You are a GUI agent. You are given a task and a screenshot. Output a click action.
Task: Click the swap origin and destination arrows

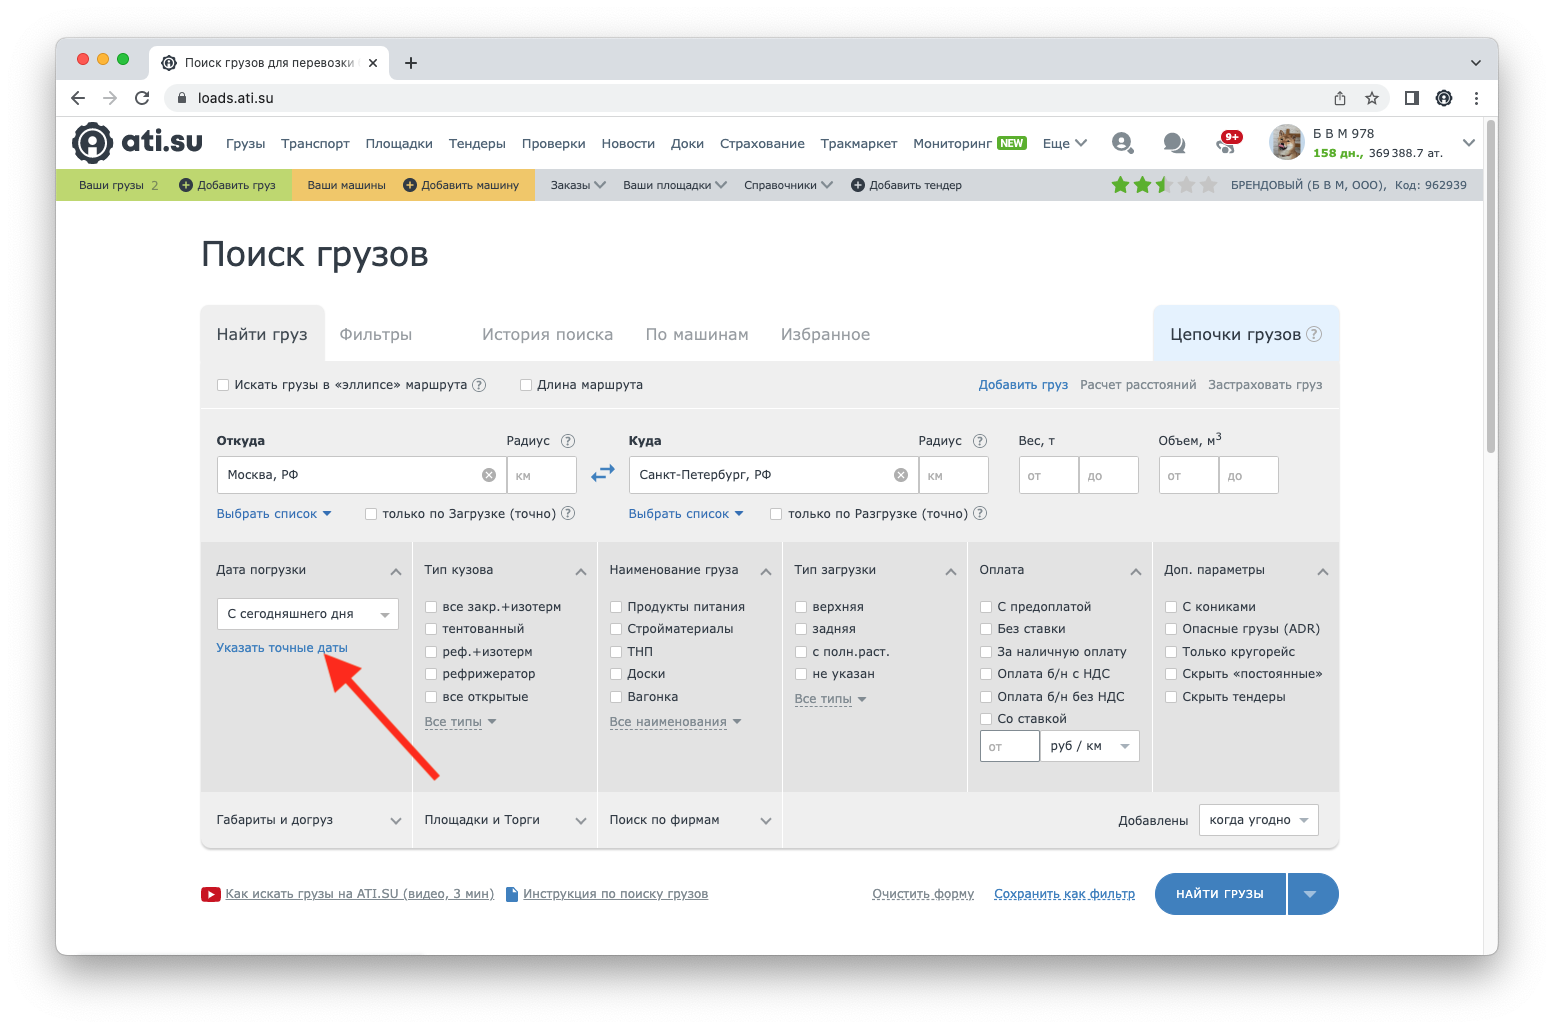click(x=602, y=474)
